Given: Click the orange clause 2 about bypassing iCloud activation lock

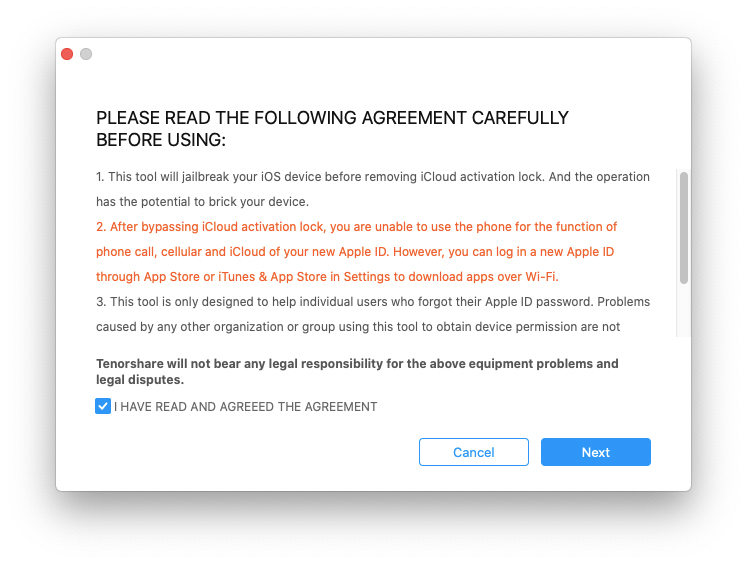Looking at the screenshot, I should (356, 252).
